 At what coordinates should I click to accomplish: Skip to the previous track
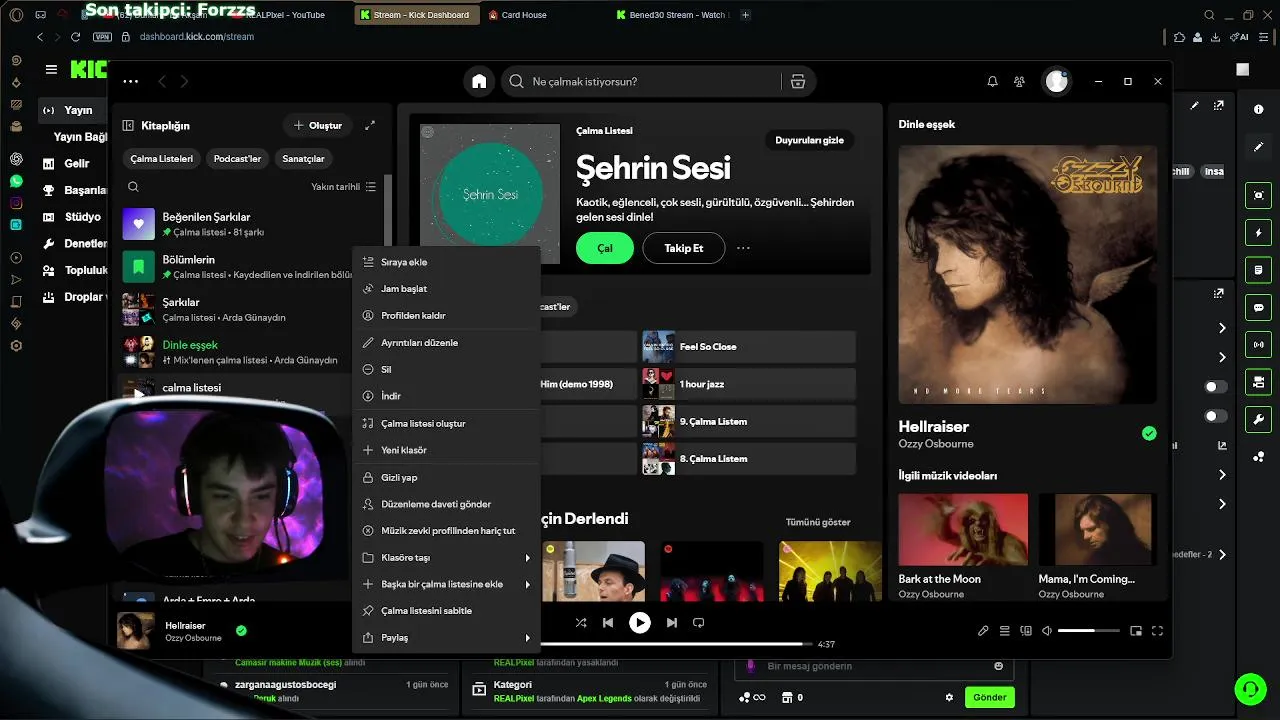(x=608, y=622)
